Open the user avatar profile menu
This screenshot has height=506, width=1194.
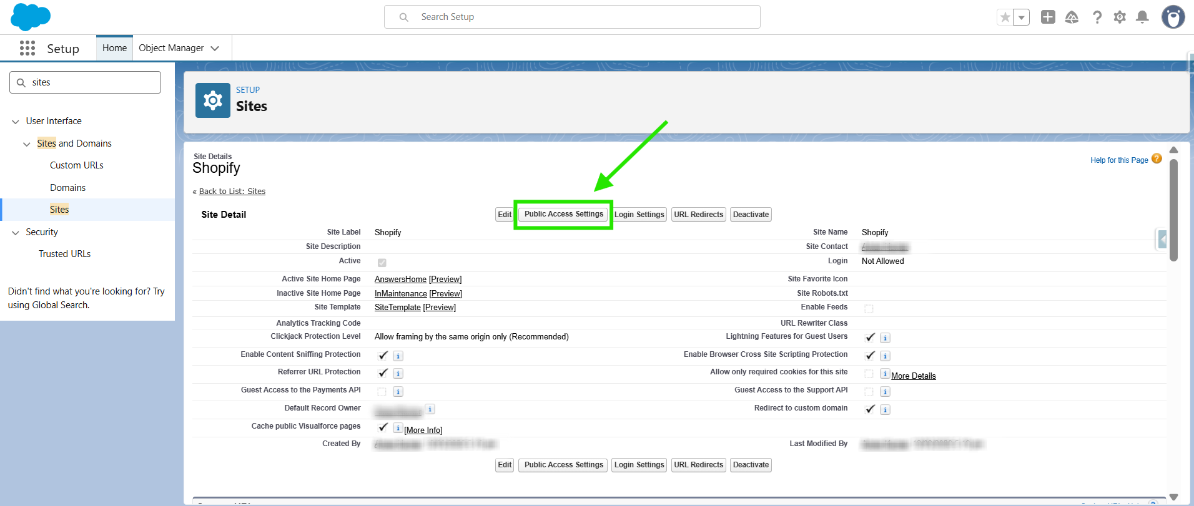[1173, 17]
